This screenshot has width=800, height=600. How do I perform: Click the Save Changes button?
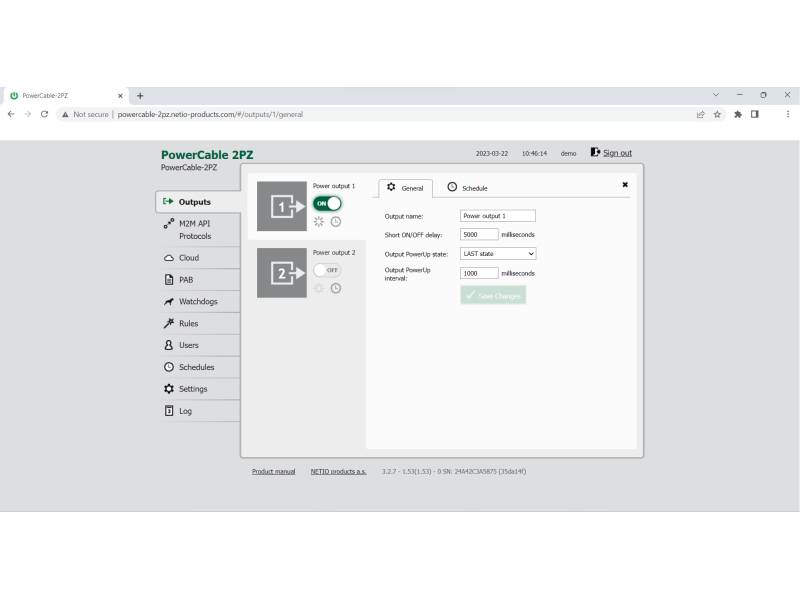[493, 295]
